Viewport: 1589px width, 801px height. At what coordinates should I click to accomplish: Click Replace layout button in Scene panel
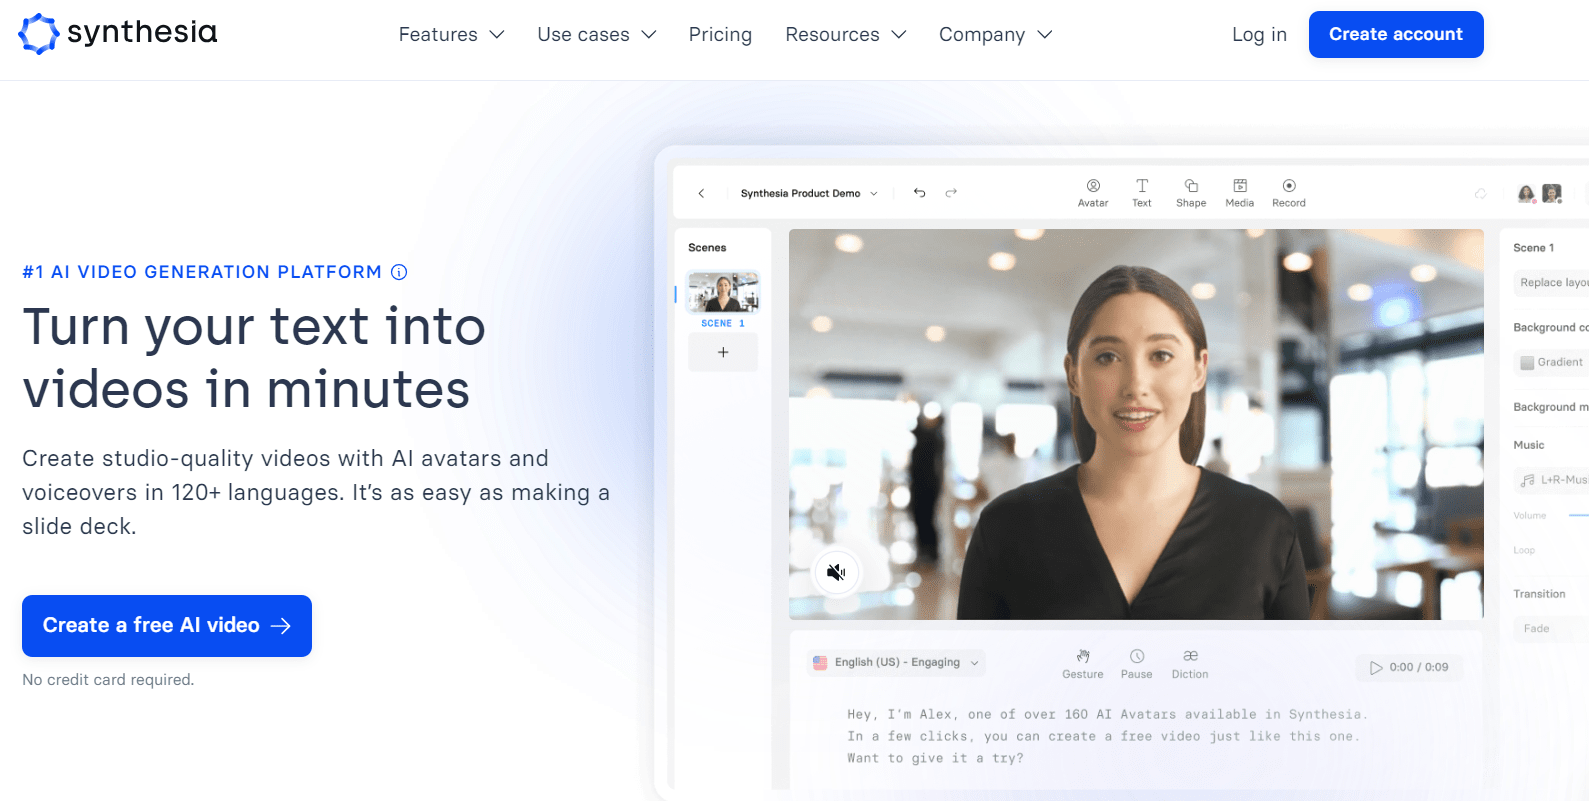coord(1551,283)
